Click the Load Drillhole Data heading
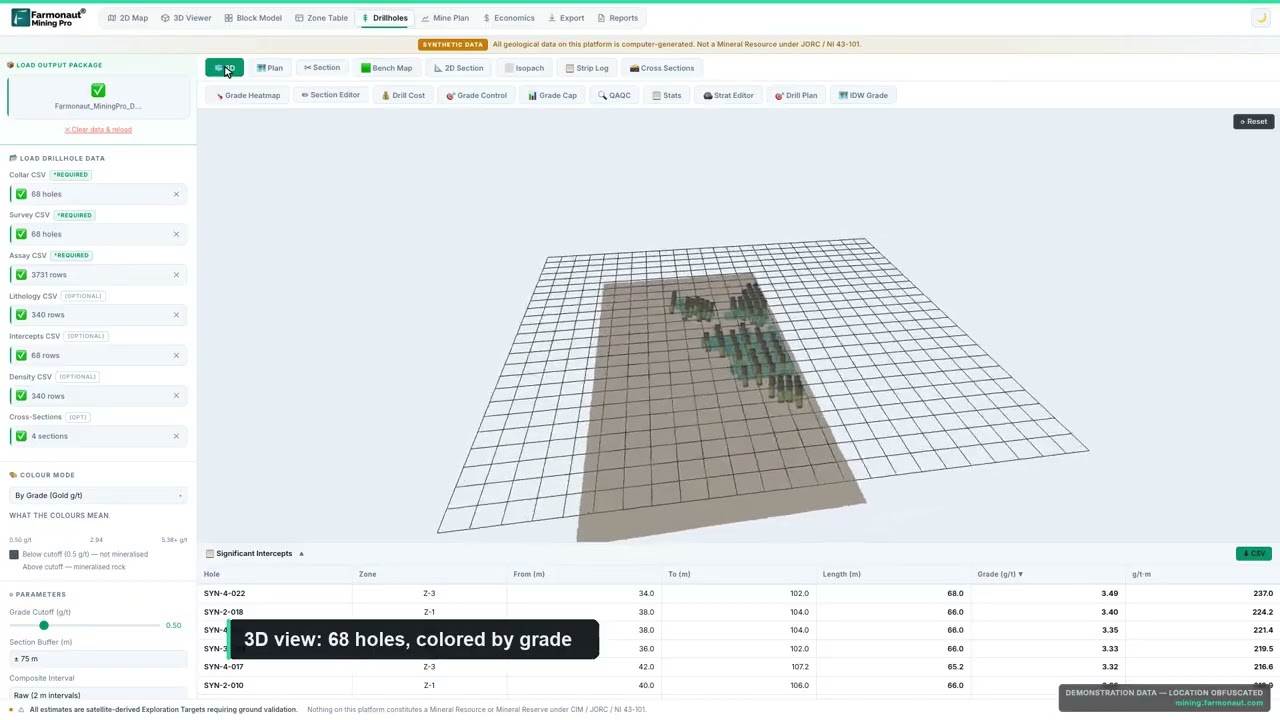The width and height of the screenshot is (1280, 720). click(57, 158)
